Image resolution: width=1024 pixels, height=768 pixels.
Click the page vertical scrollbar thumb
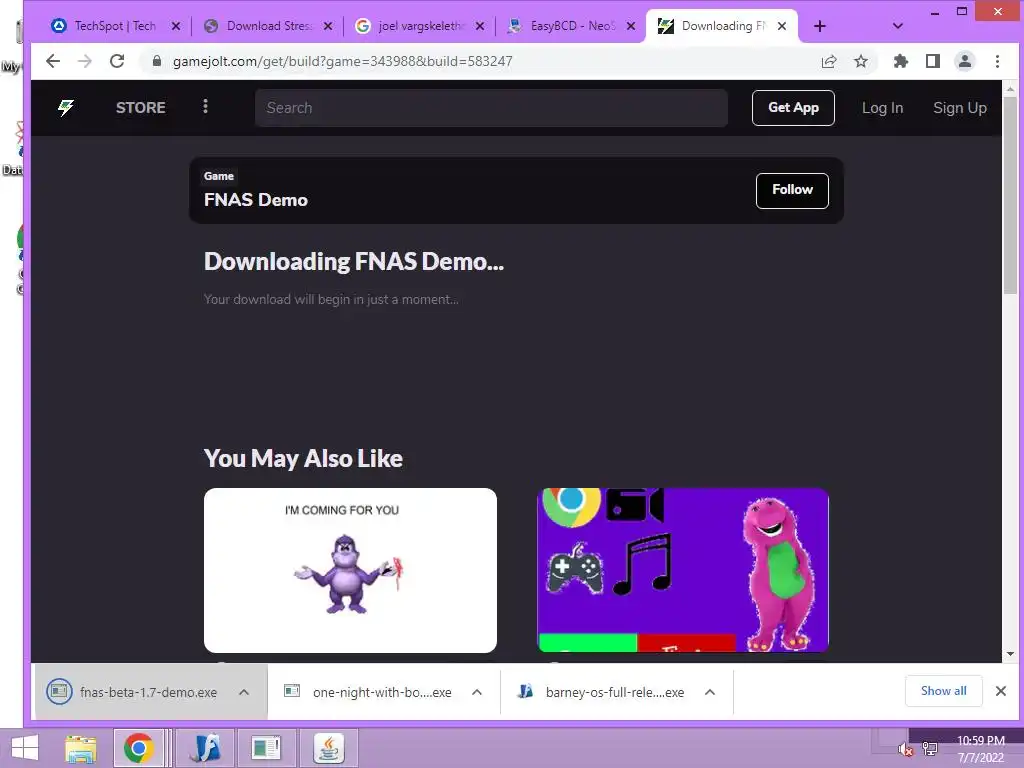tap(1010, 196)
